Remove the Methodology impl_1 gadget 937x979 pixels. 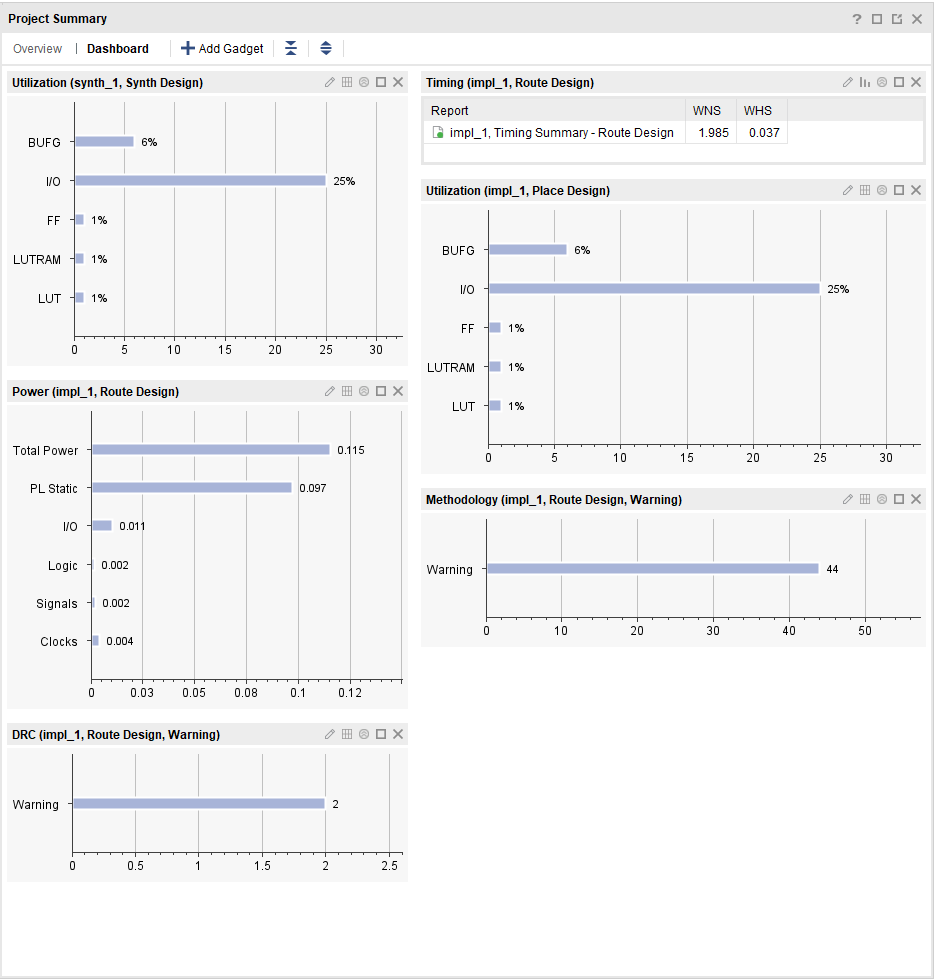pyautogui.click(x=916, y=499)
